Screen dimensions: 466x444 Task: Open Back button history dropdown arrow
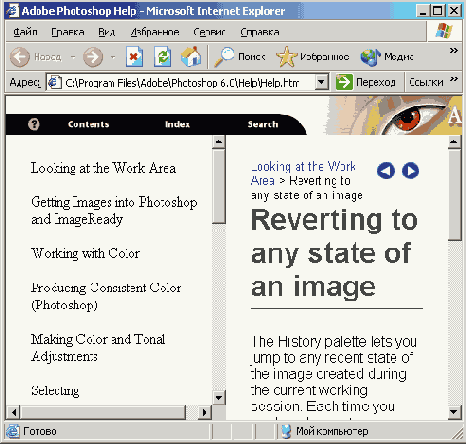click(73, 57)
